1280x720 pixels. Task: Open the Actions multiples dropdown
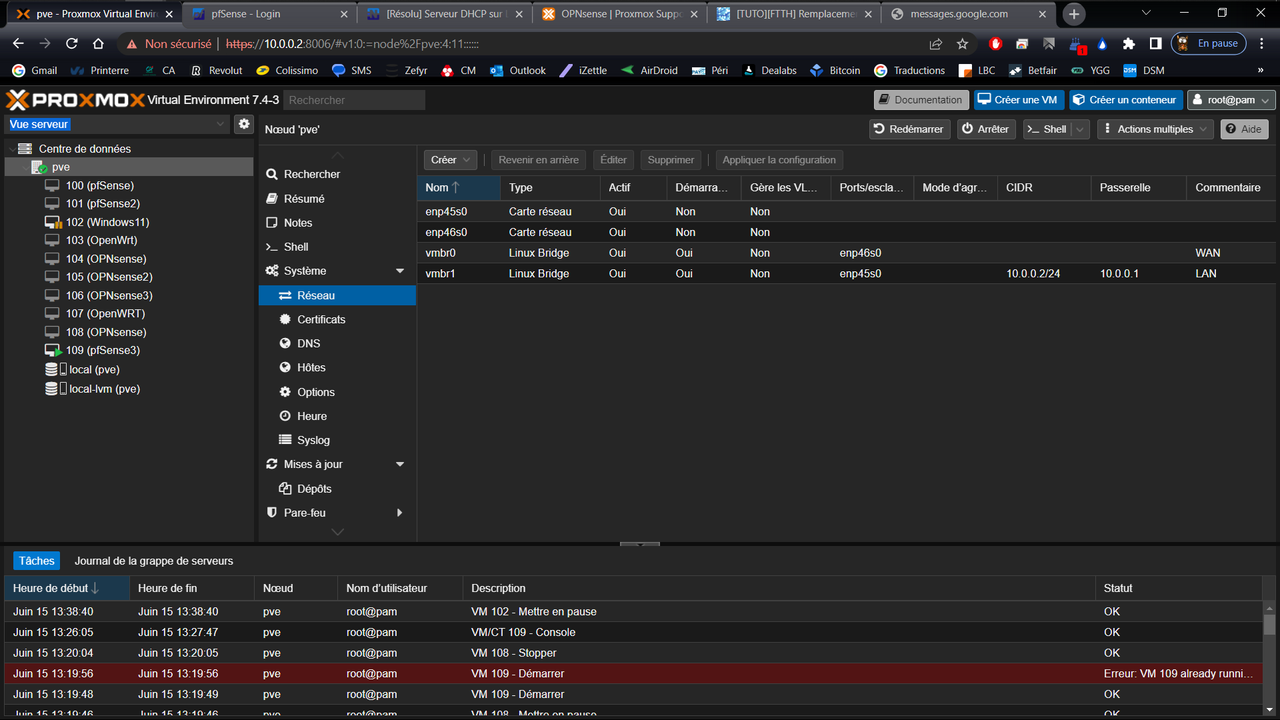[x=1155, y=129]
